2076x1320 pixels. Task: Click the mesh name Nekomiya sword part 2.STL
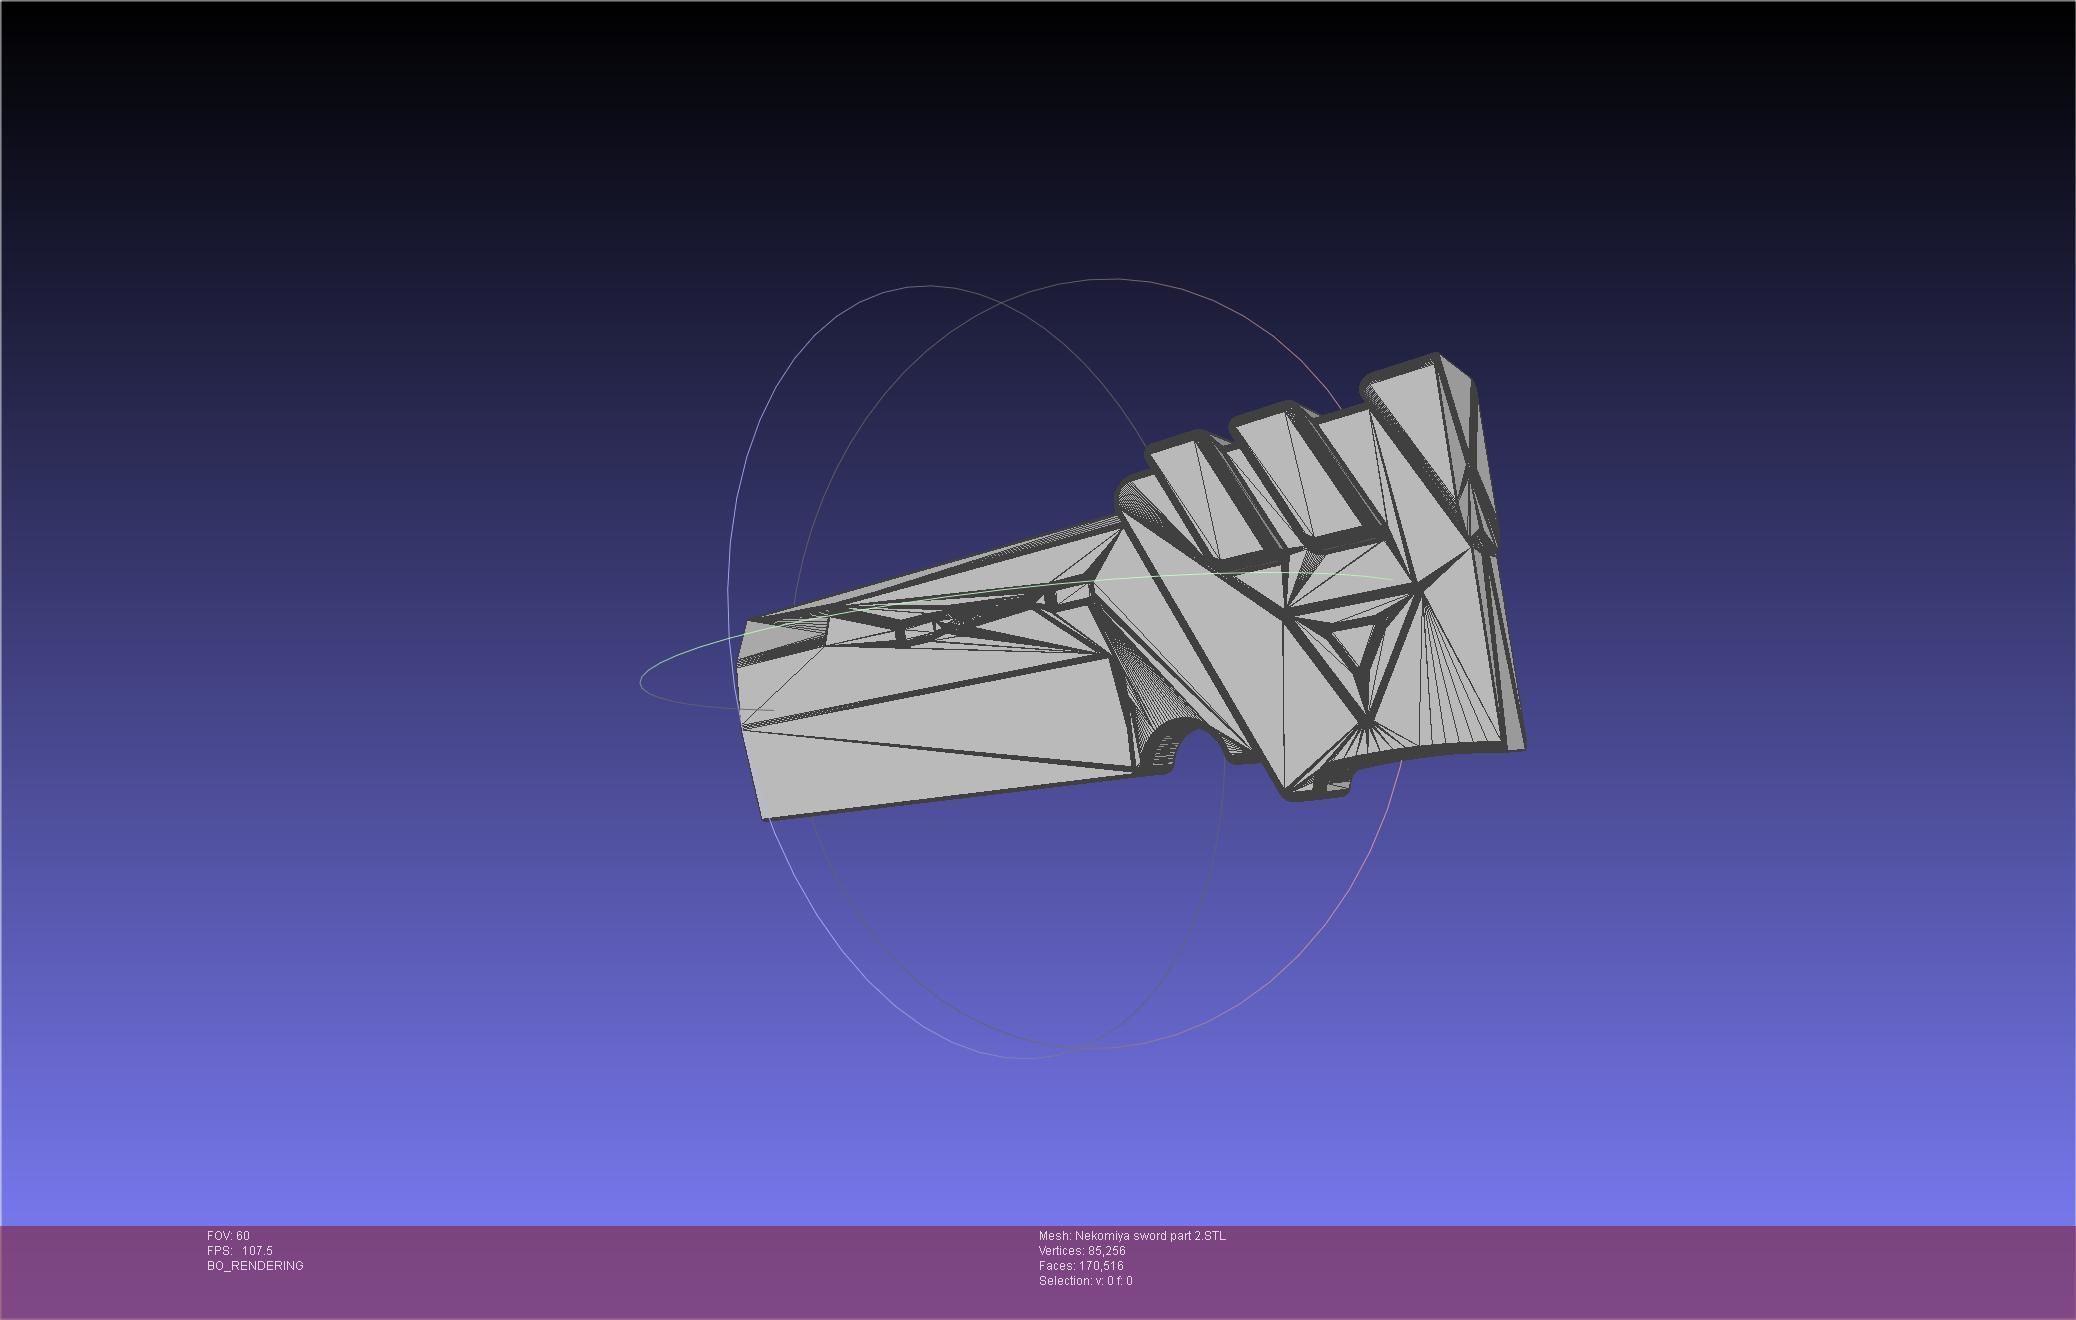click(1132, 1236)
